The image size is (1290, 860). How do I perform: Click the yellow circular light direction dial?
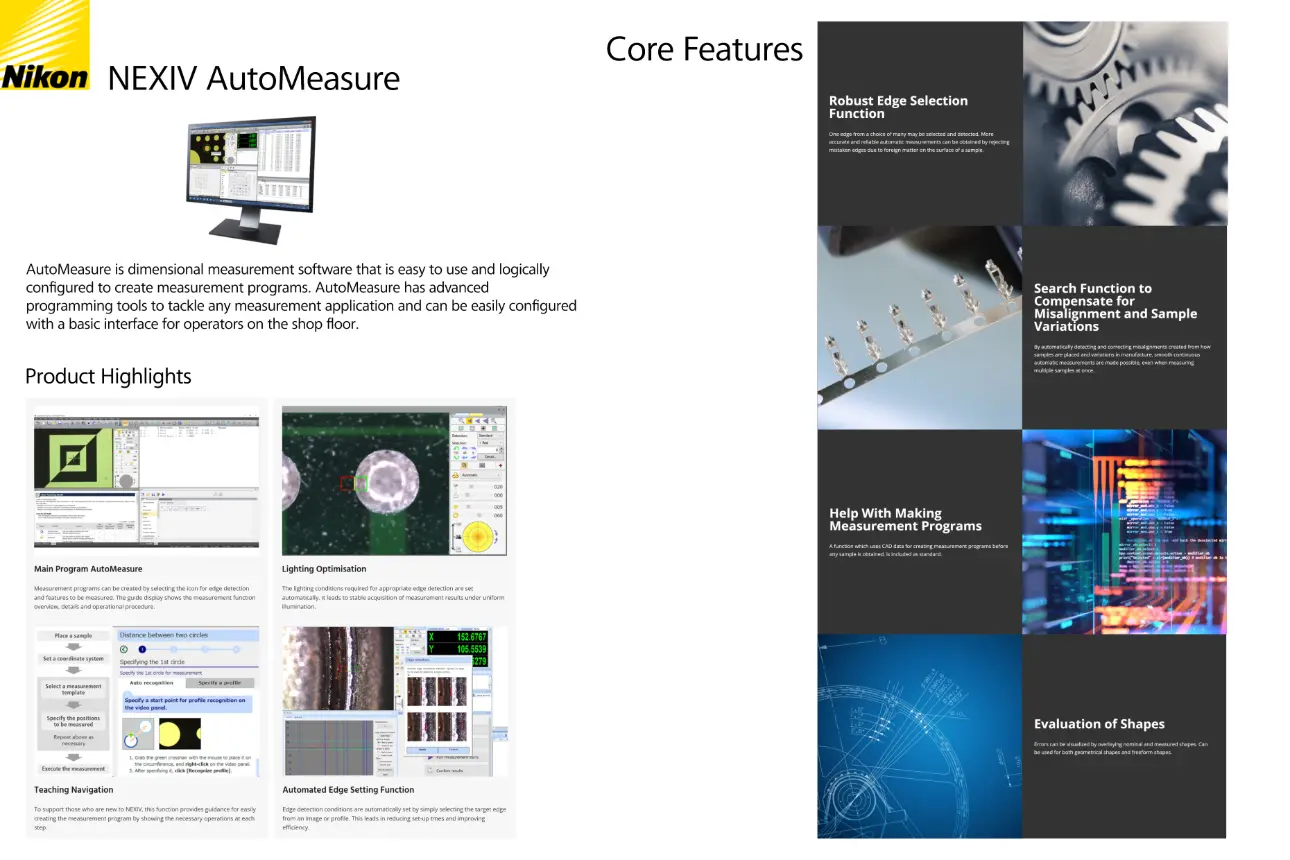tap(478, 536)
